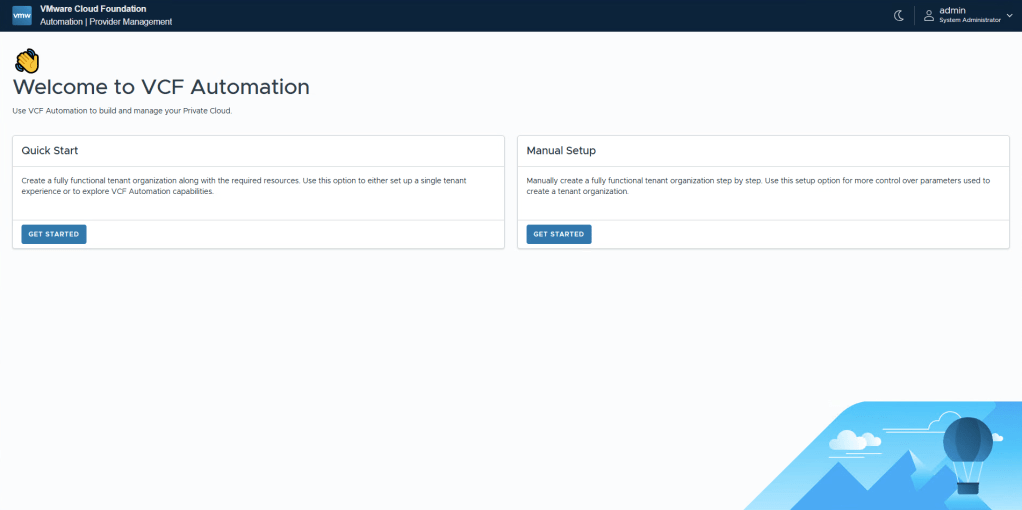
Task: Click the admin username label
Action: 952,10
